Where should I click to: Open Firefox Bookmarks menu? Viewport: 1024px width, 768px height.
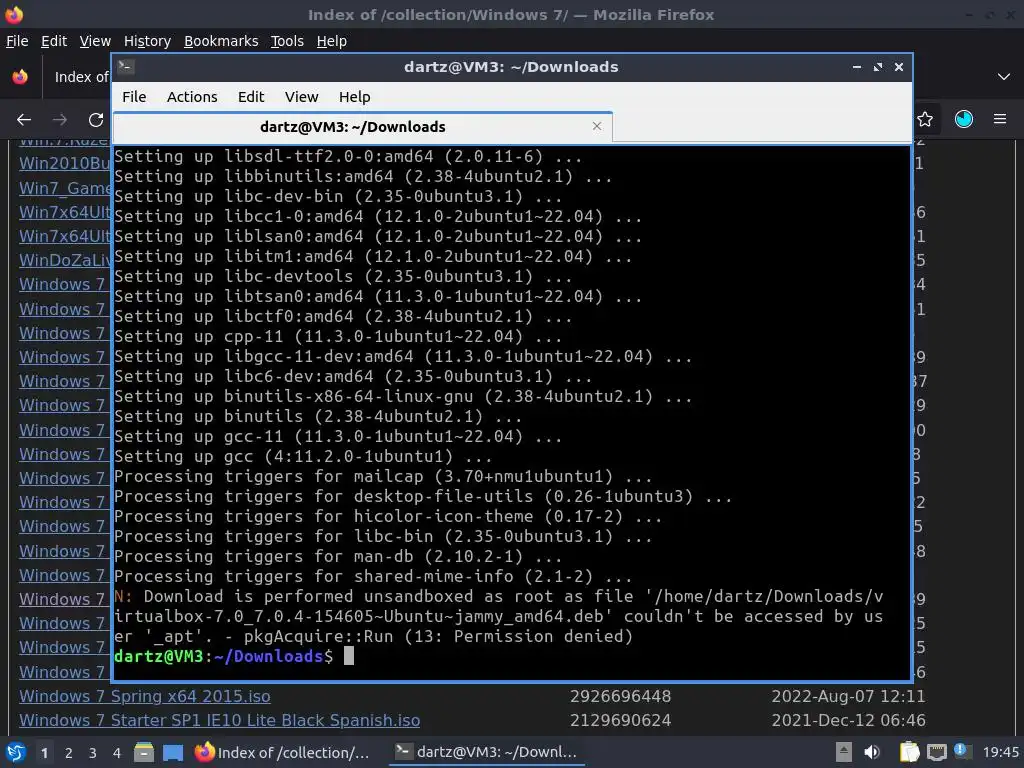tap(221, 41)
